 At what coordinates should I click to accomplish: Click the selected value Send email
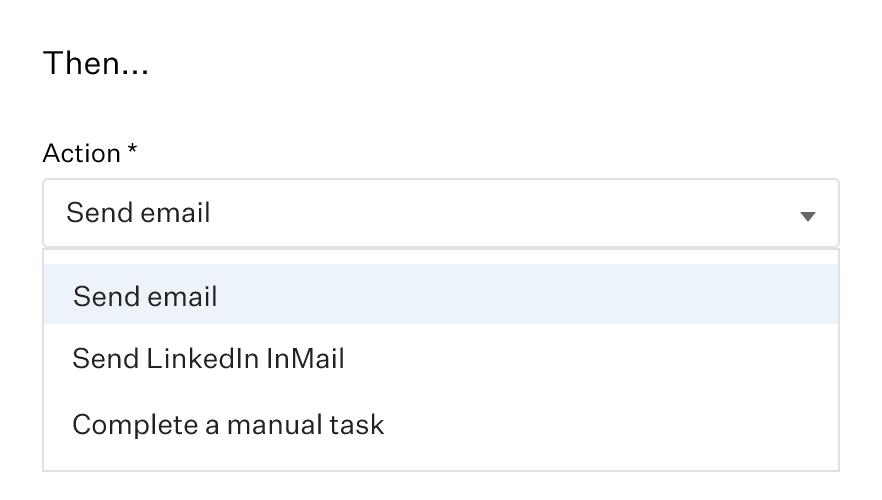point(138,213)
